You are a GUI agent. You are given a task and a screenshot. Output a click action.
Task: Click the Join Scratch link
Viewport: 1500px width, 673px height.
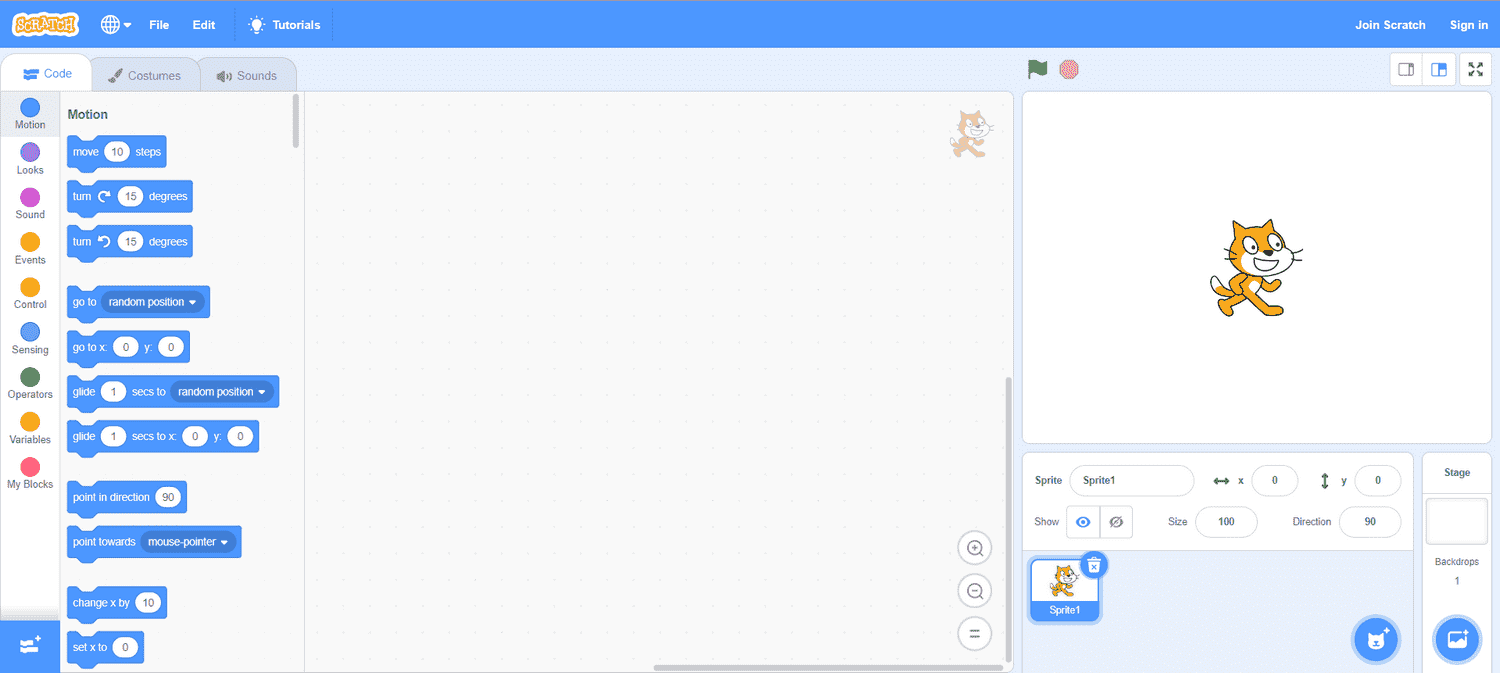[1390, 25]
